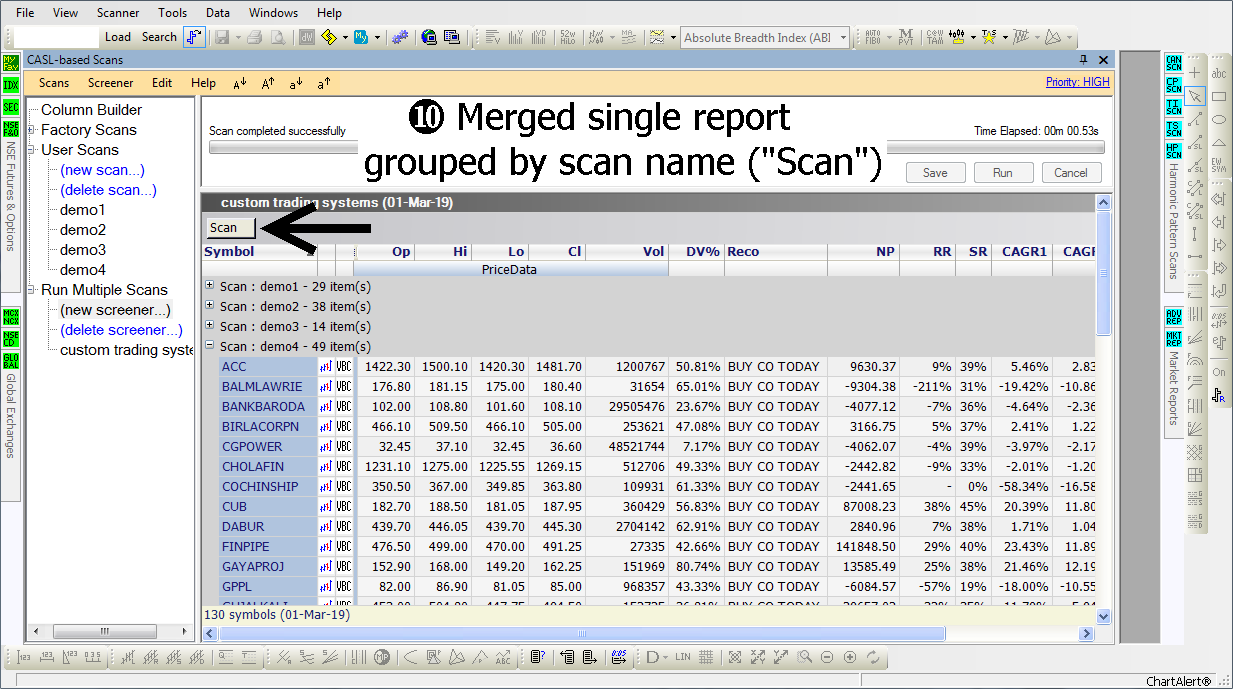The image size is (1233, 689).
Task: Click the zoom out minus icon bottom toolbar
Action: (x=827, y=657)
